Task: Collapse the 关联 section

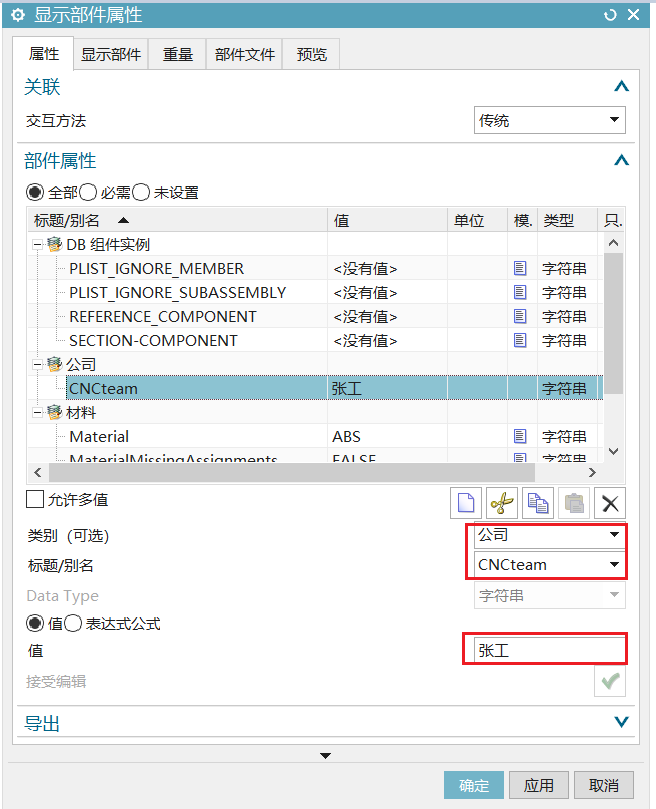Action: click(x=621, y=86)
